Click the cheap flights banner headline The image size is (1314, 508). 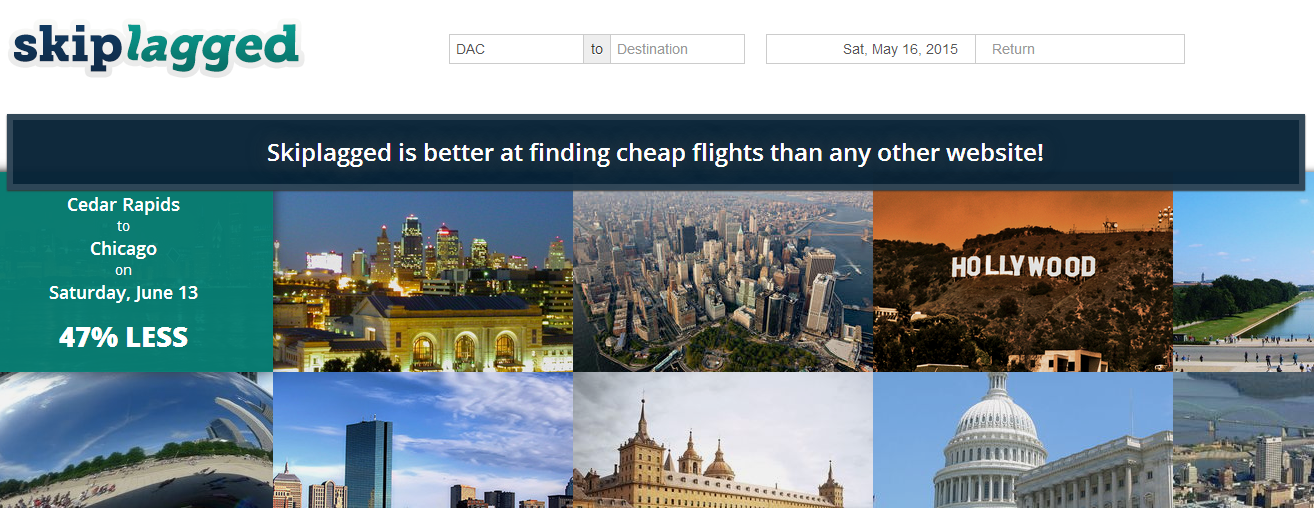tap(656, 153)
